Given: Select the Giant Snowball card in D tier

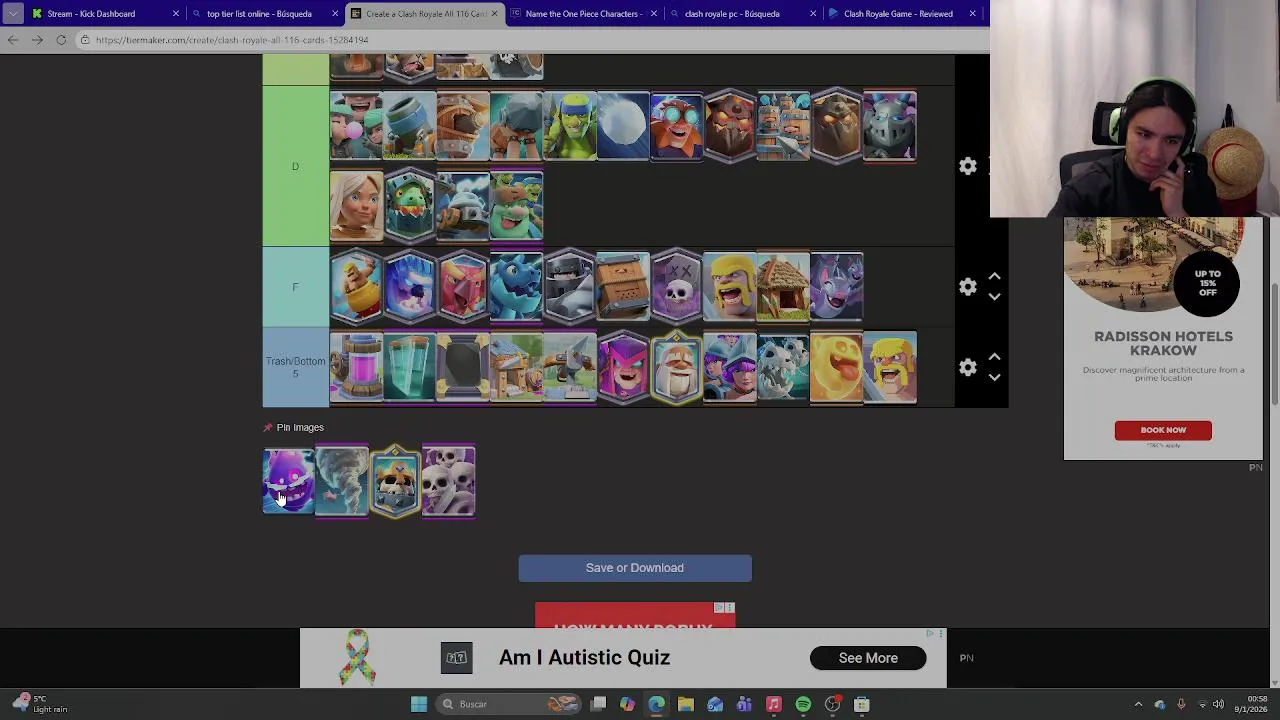Looking at the screenshot, I should tap(622, 125).
